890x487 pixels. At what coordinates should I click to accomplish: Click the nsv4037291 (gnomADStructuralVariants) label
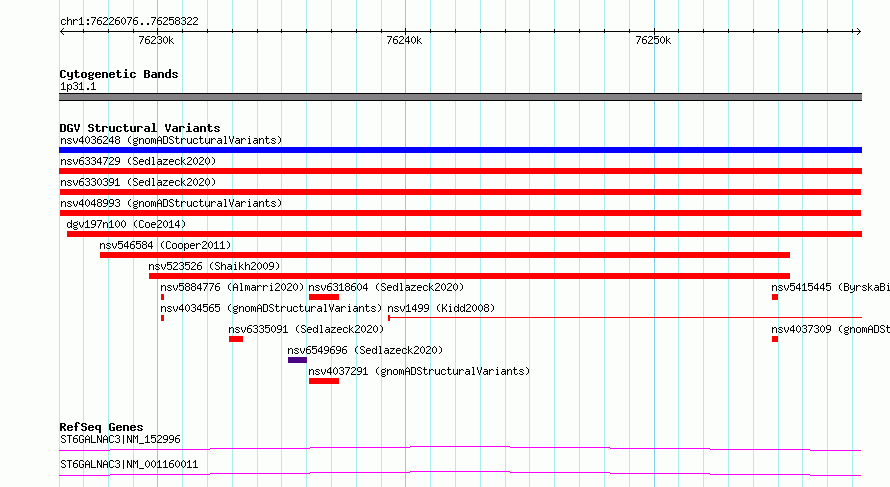pos(419,371)
